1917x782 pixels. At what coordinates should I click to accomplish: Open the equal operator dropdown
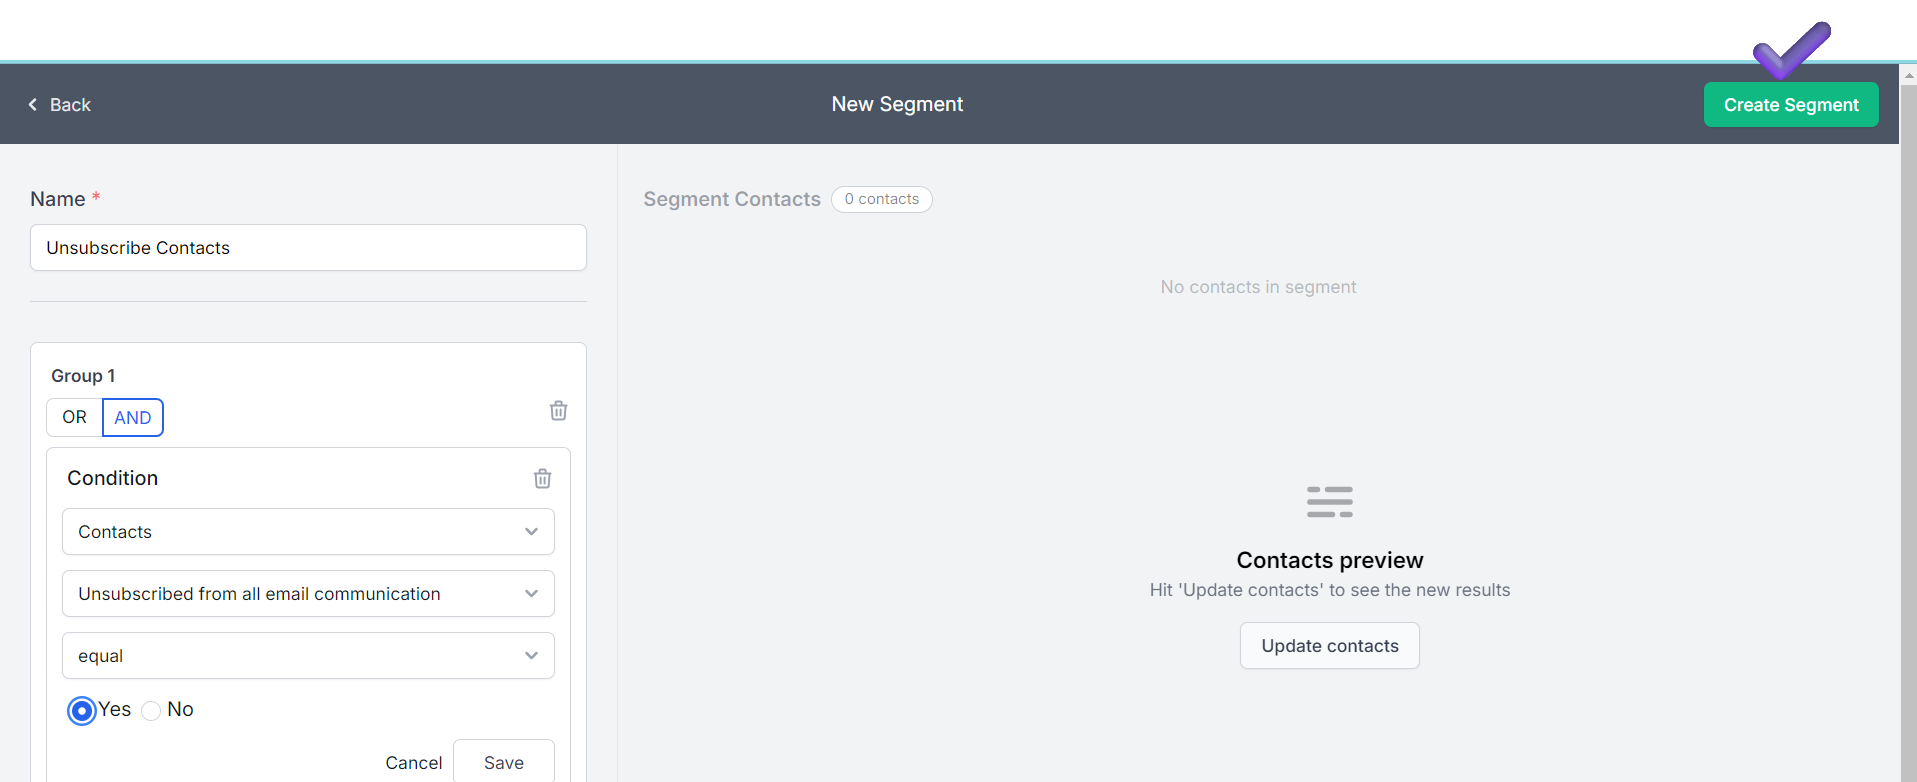308,656
